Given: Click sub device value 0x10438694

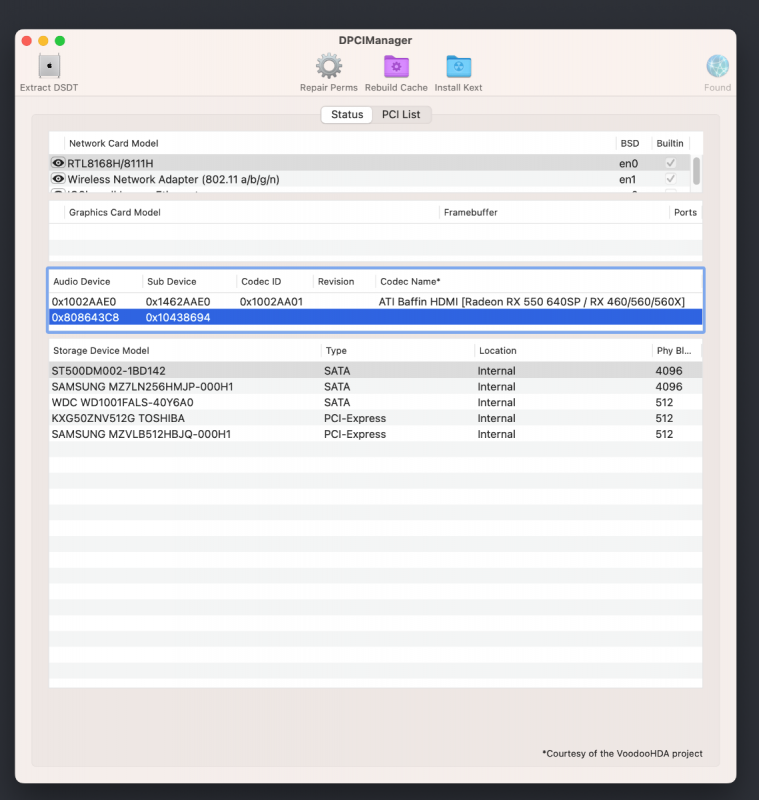Looking at the screenshot, I should (178, 317).
